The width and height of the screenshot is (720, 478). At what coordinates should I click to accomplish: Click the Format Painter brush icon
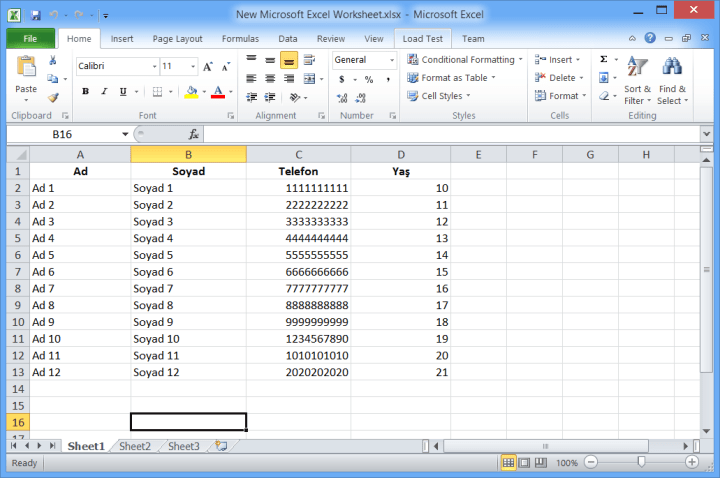53,98
